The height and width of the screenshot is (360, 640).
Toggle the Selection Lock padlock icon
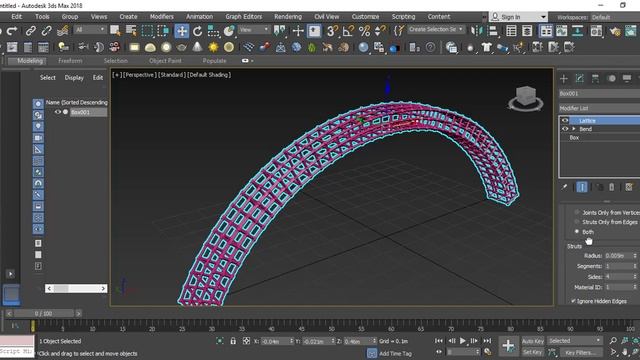tap(233, 341)
